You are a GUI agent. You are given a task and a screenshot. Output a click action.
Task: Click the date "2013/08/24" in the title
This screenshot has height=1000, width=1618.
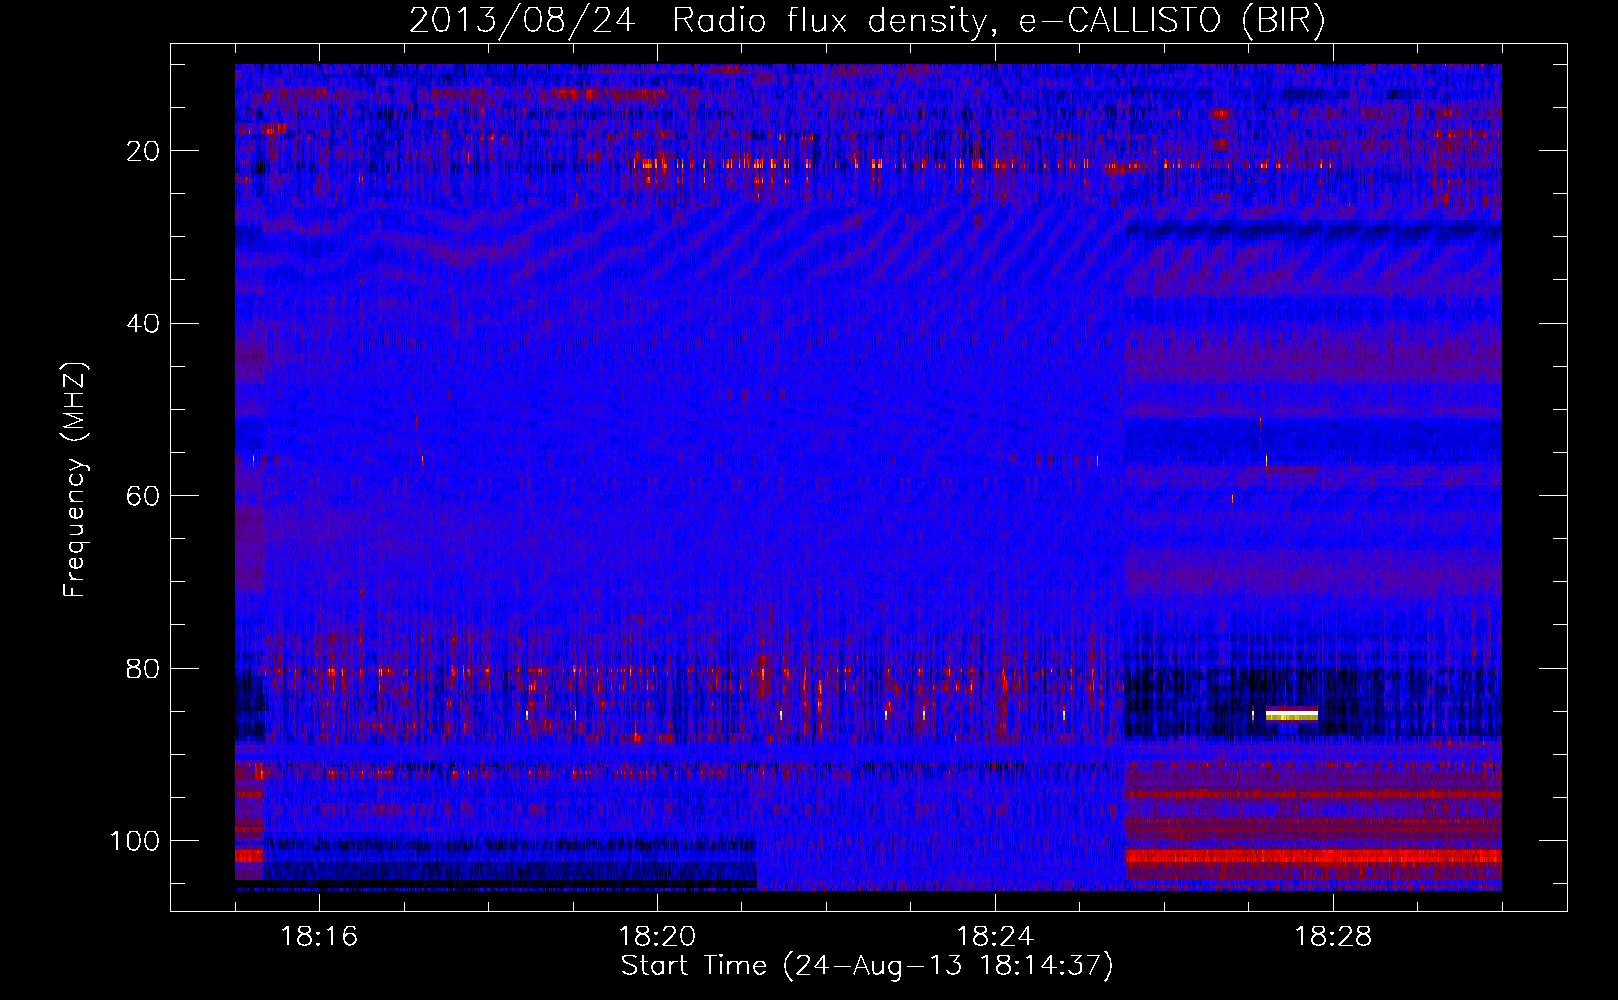tap(522, 21)
